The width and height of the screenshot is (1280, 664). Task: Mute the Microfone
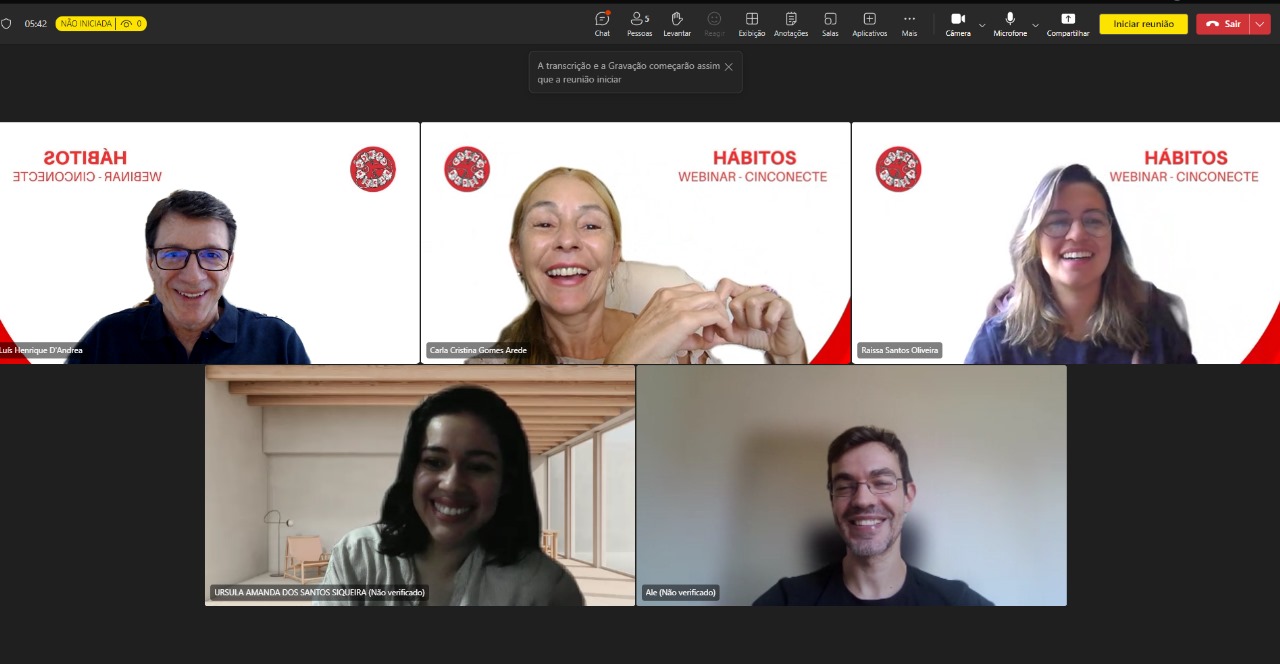coord(1009,22)
